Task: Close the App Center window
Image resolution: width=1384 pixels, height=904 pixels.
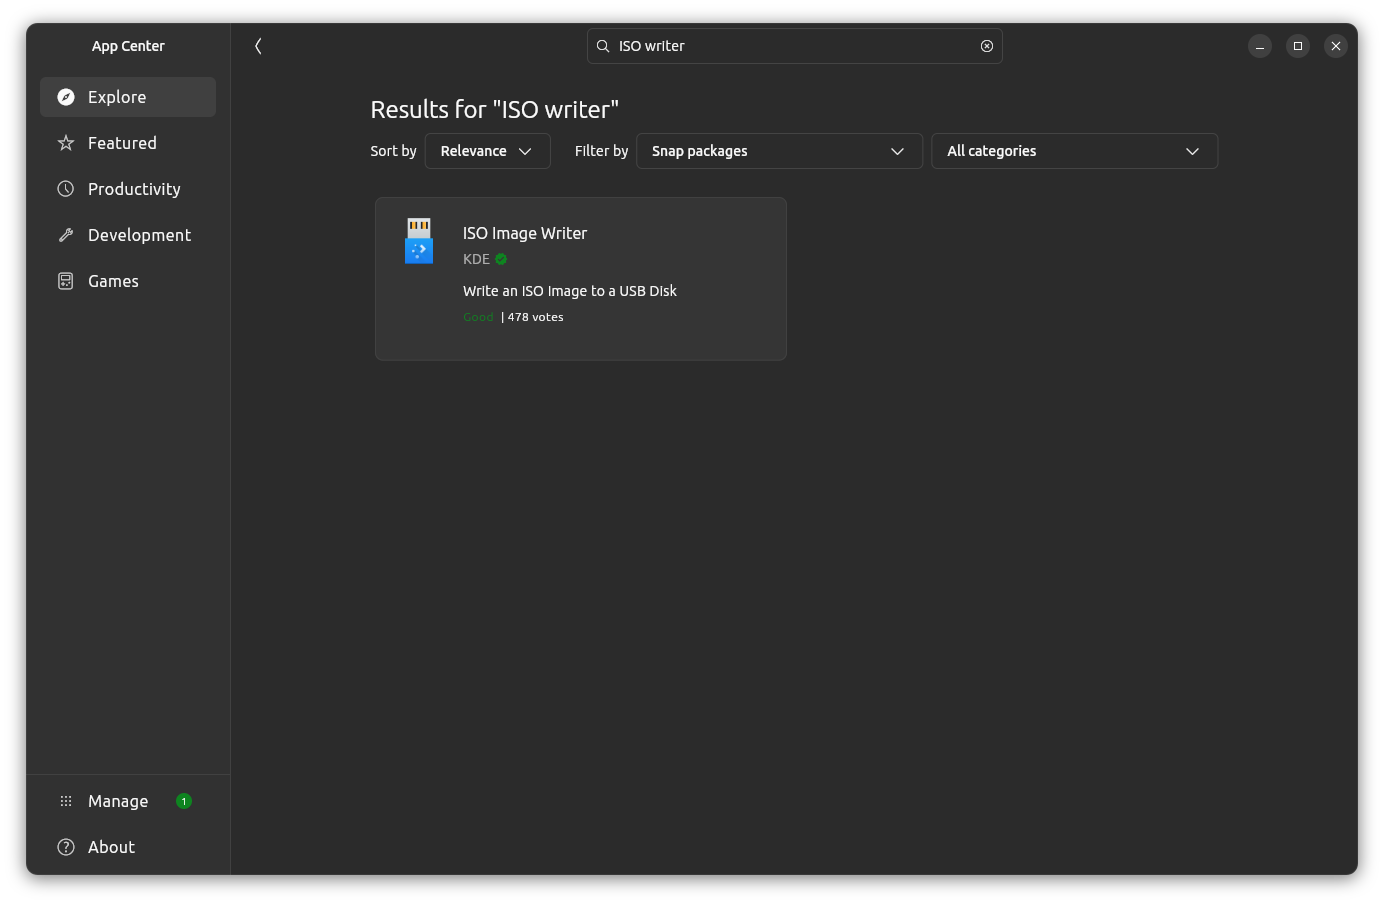Action: point(1336,46)
